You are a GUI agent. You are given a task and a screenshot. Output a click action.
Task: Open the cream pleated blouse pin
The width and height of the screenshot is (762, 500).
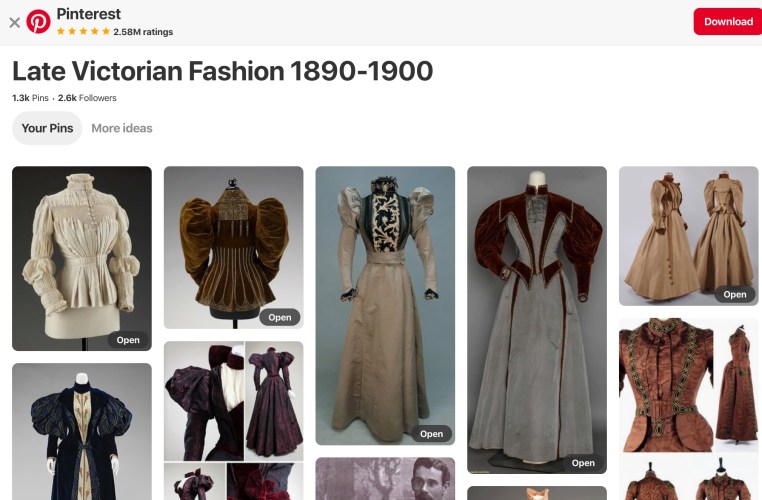pyautogui.click(x=81, y=250)
